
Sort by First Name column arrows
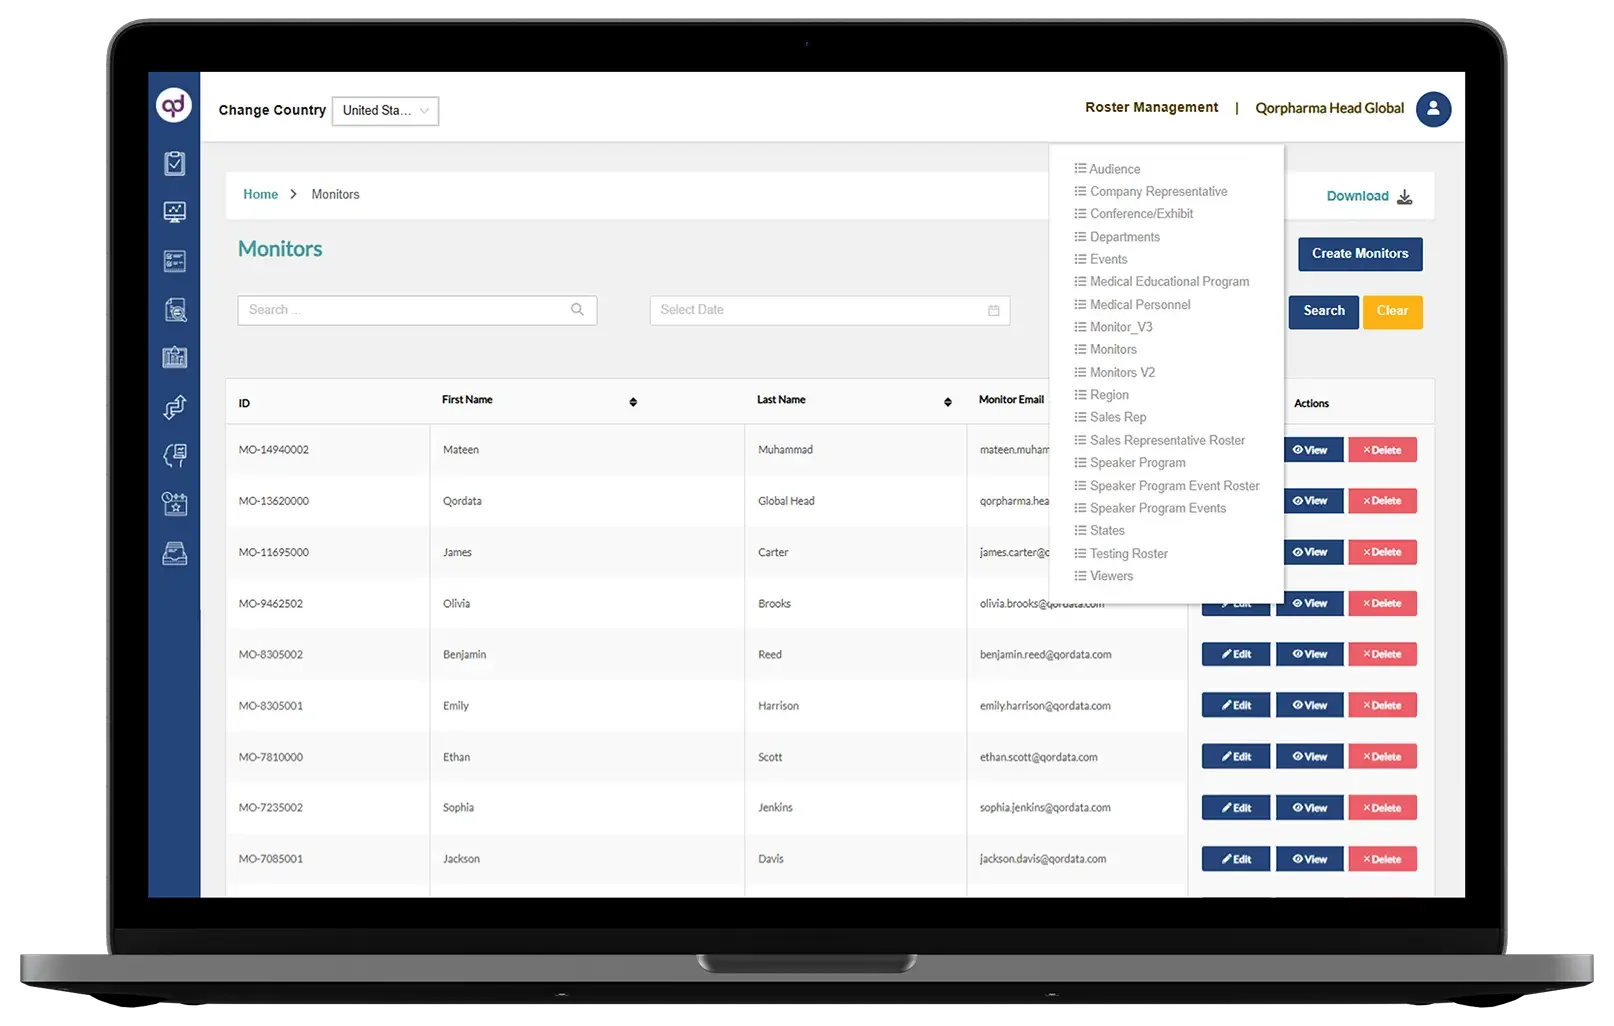coord(633,402)
